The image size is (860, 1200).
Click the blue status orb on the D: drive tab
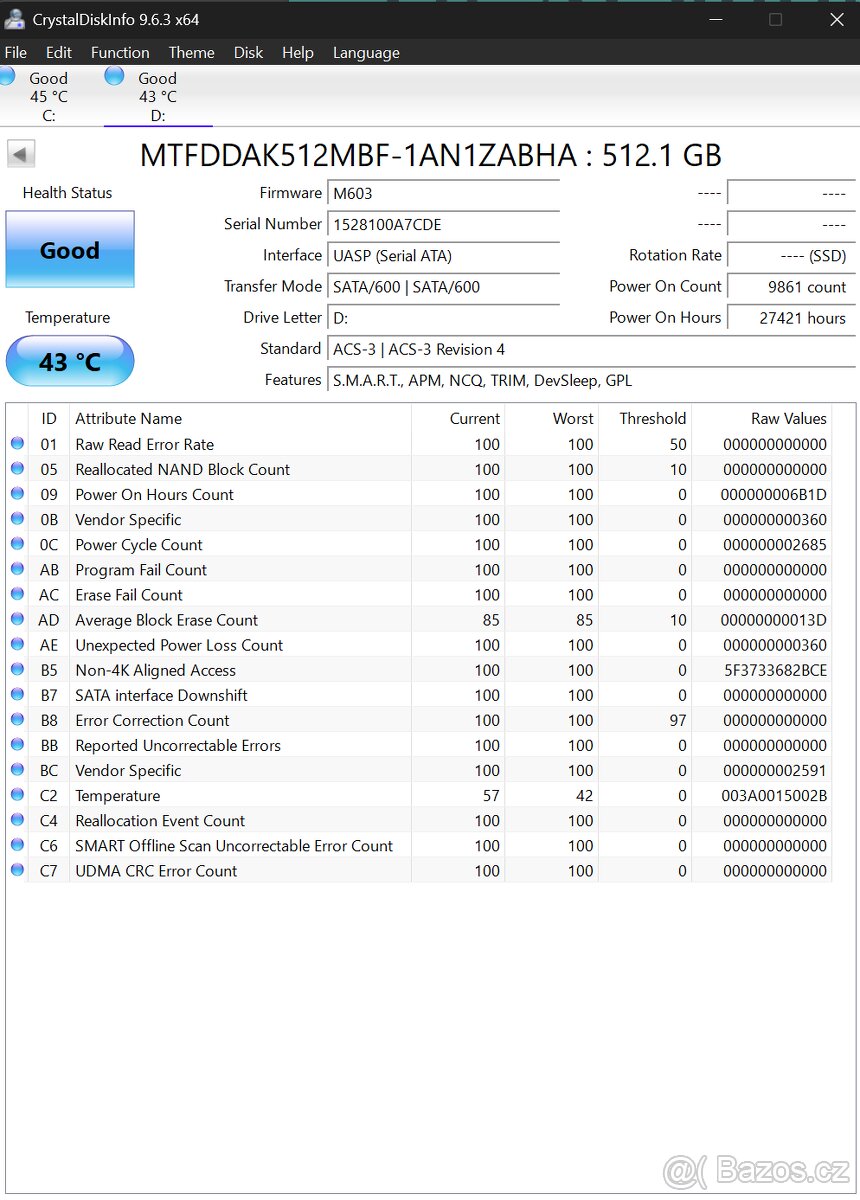click(x=114, y=76)
